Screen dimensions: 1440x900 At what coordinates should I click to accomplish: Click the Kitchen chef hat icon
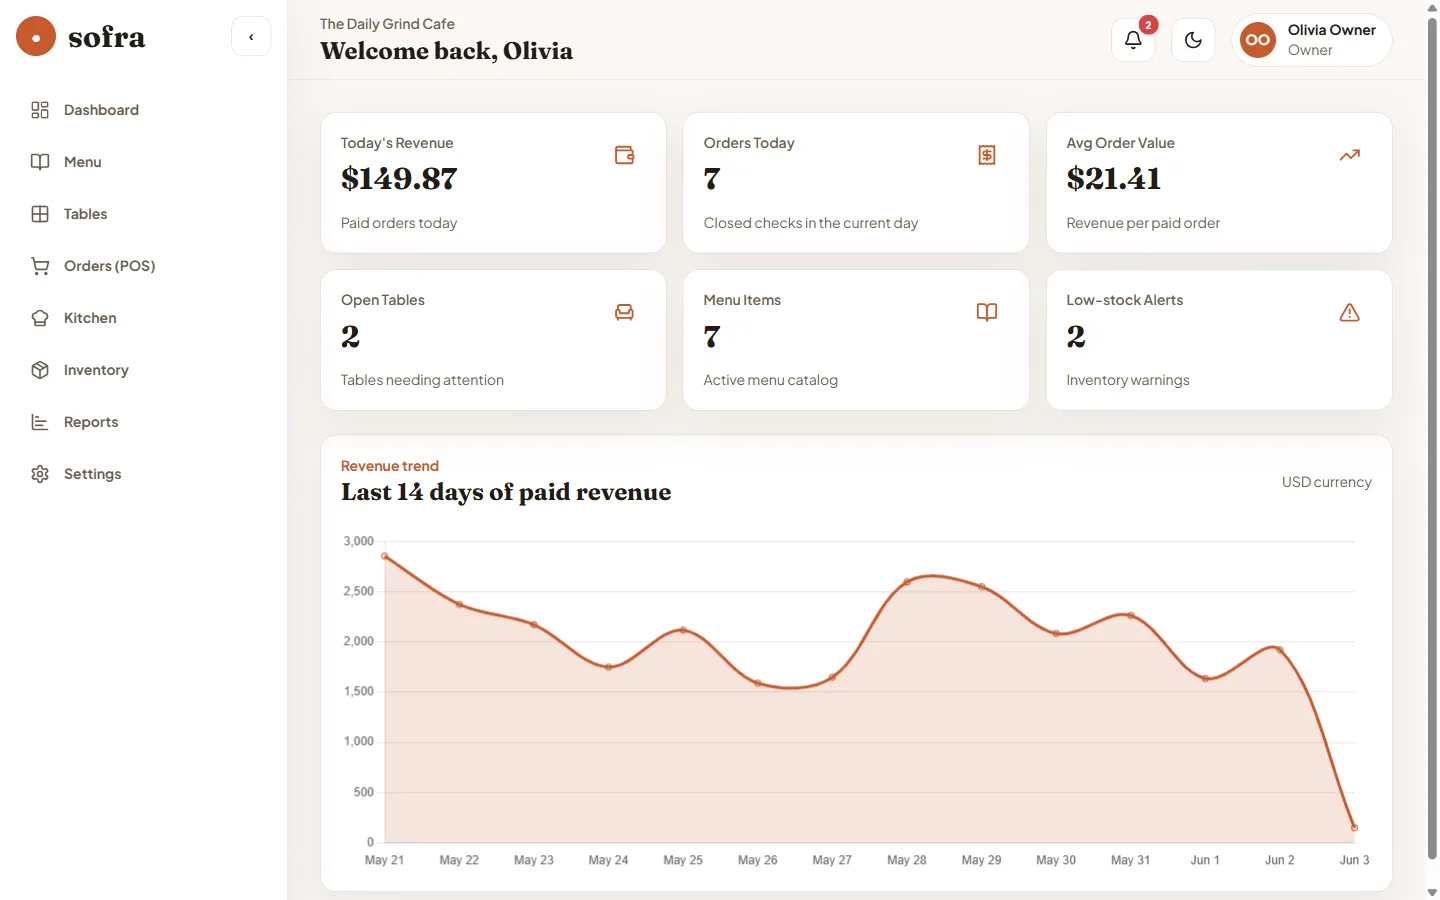tap(40, 318)
